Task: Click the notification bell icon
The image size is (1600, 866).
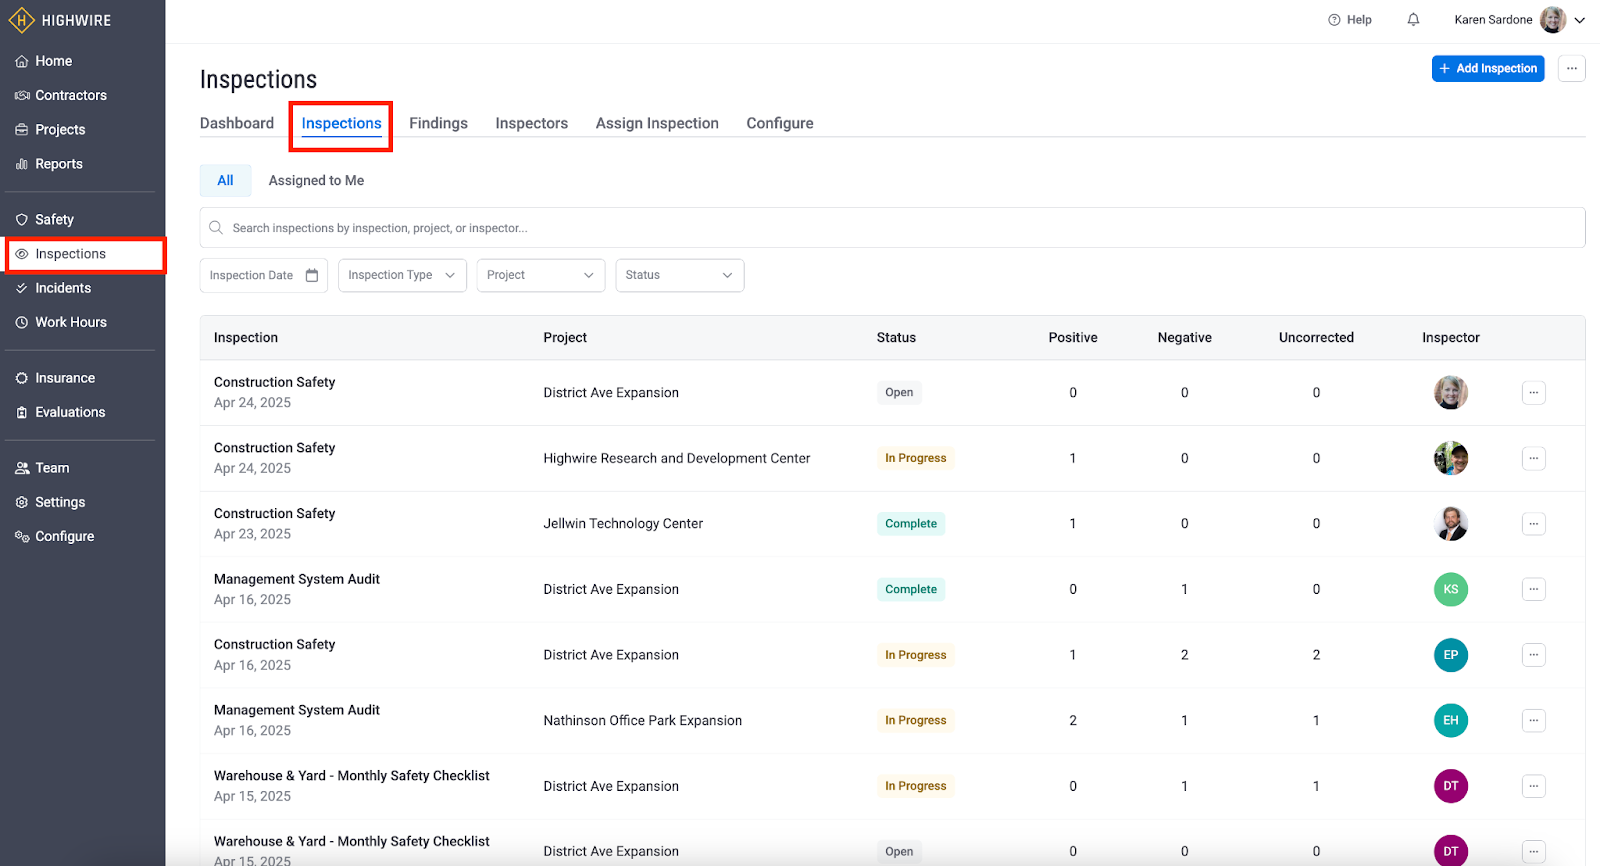Action: (1413, 20)
